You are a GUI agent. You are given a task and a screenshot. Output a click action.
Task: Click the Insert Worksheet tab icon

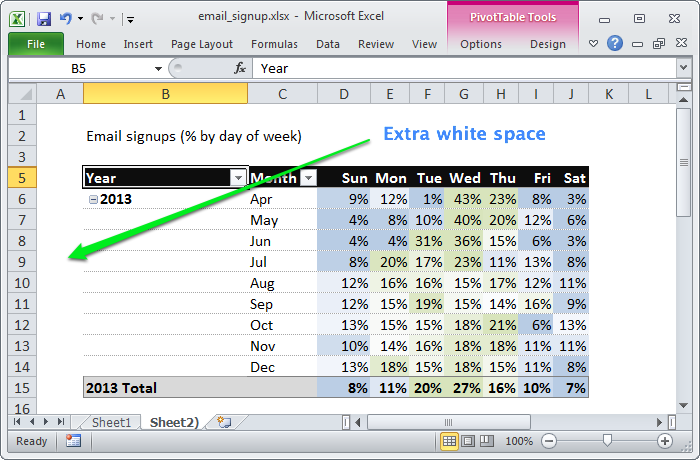point(223,423)
